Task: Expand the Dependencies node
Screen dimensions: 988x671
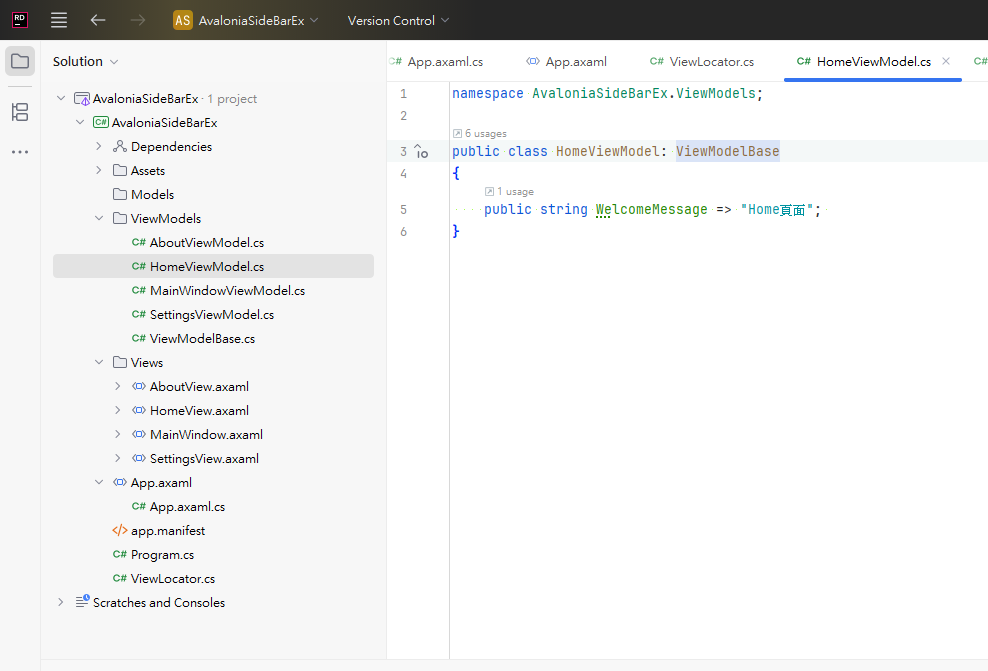Action: coord(99,147)
